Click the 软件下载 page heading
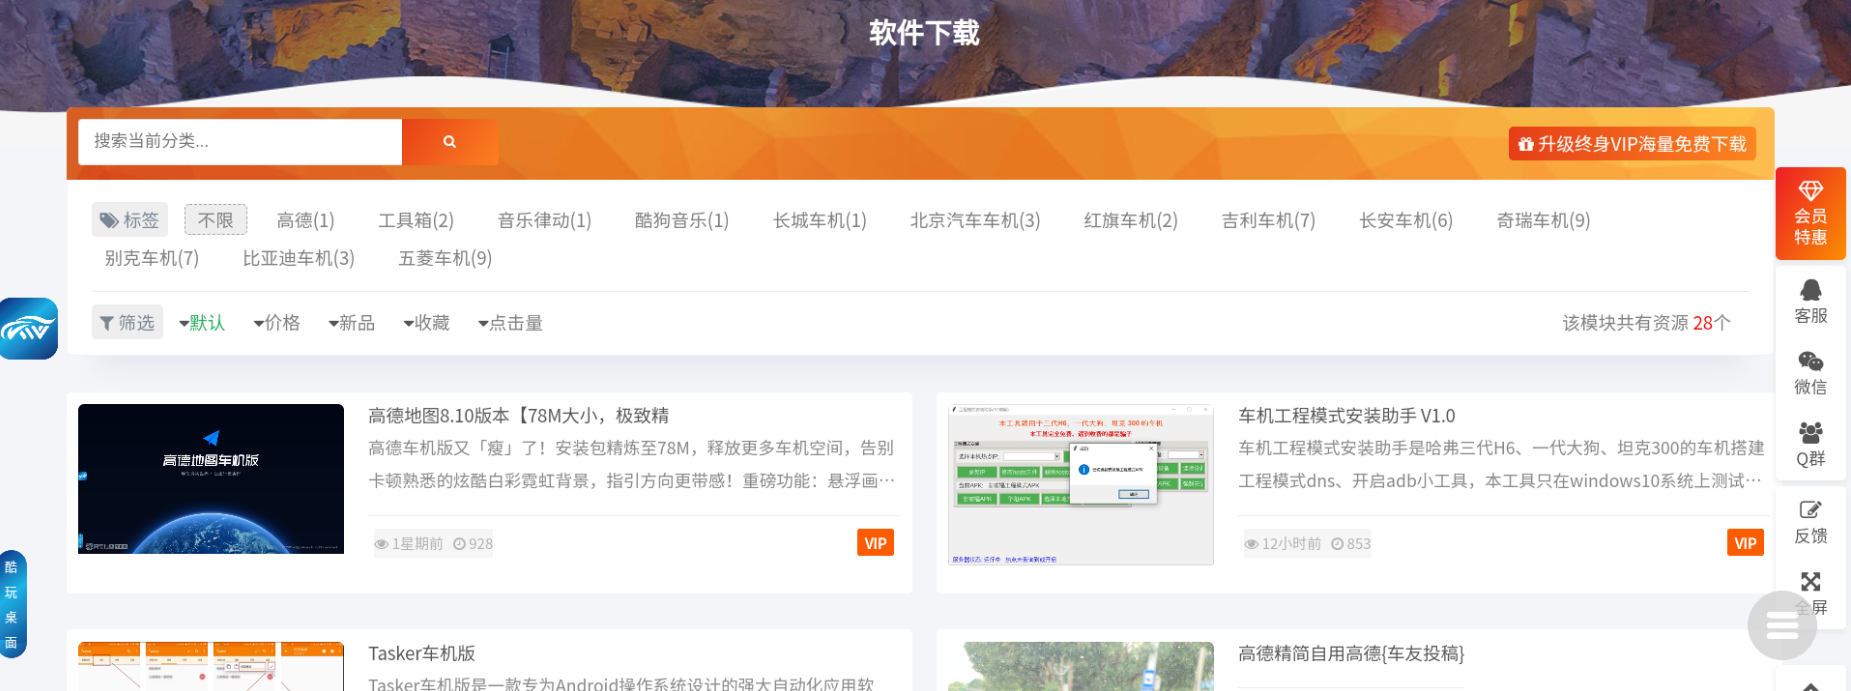The height and width of the screenshot is (691, 1851). [x=924, y=33]
